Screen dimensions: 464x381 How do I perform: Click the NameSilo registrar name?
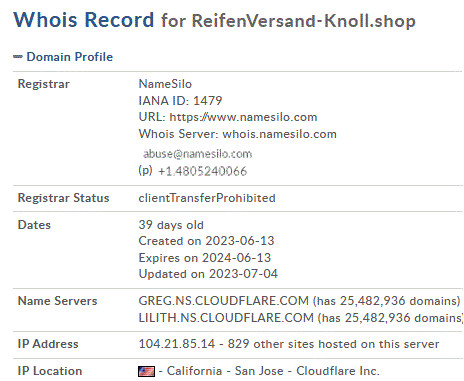pos(165,84)
